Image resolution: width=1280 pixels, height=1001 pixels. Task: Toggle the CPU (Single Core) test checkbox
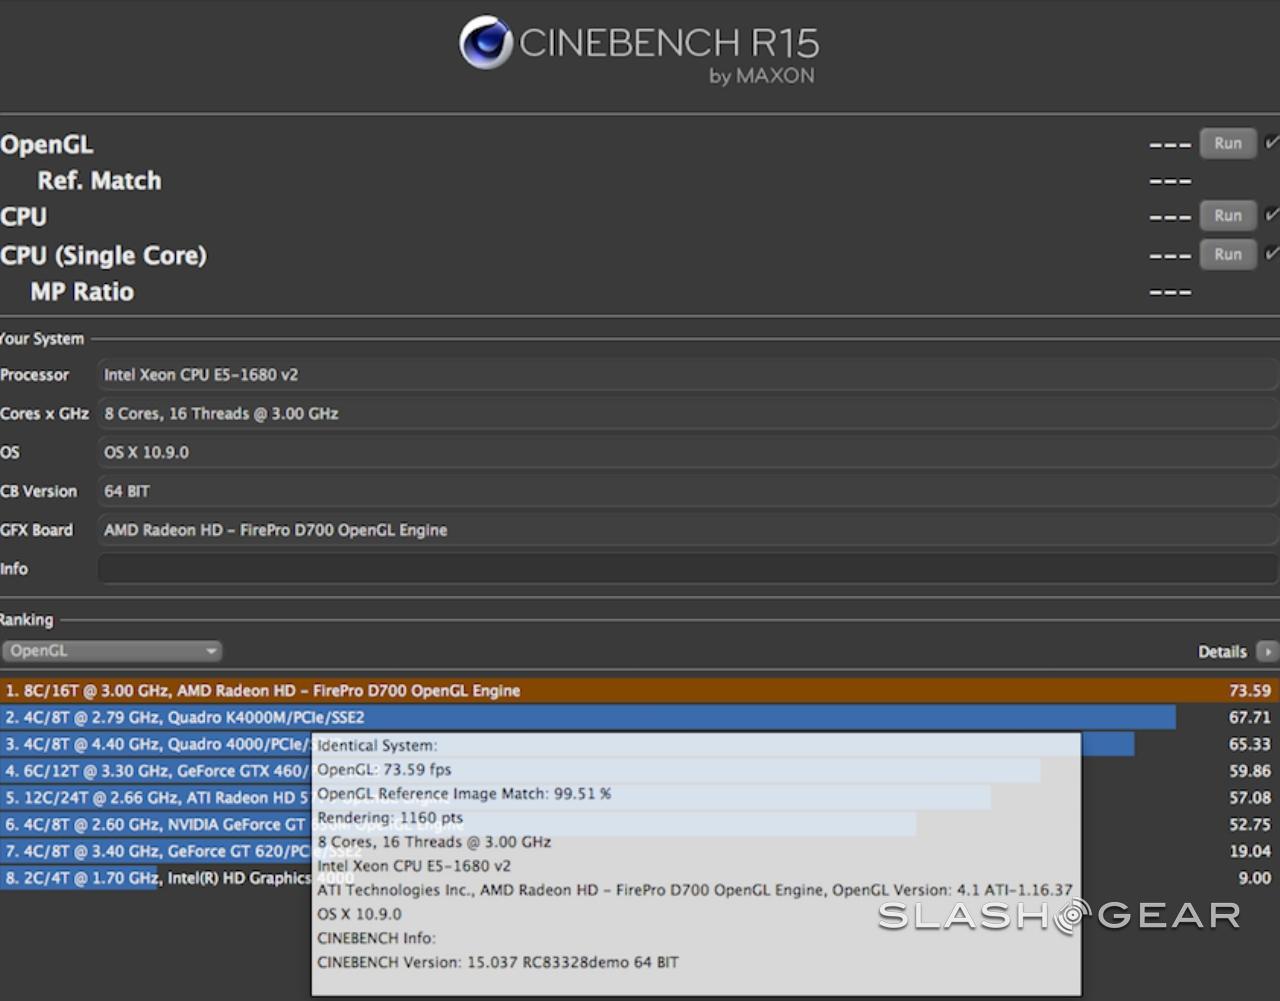1271,255
